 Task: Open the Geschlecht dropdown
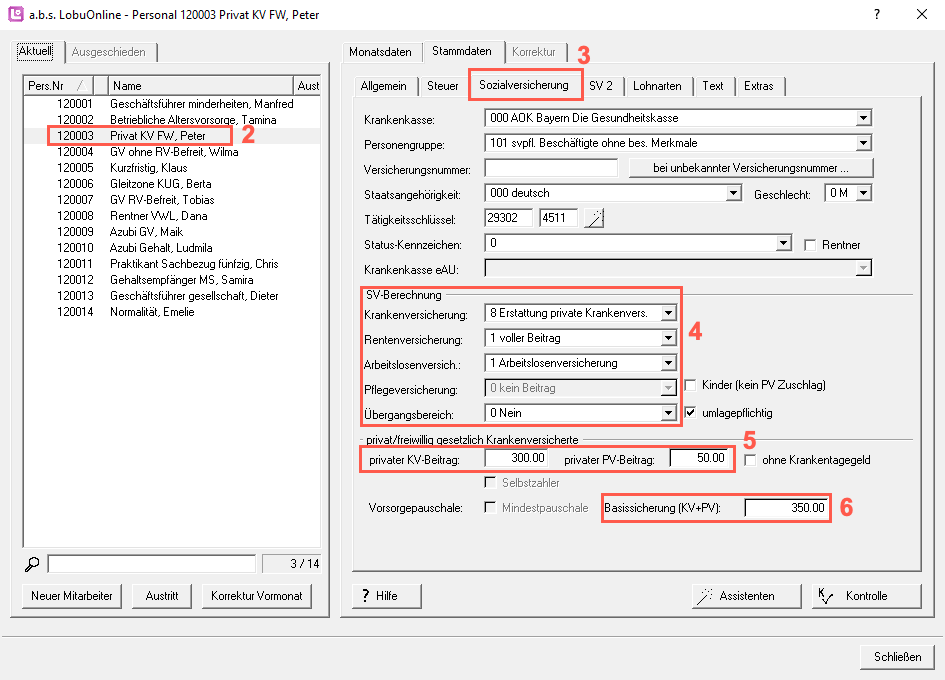pos(864,193)
